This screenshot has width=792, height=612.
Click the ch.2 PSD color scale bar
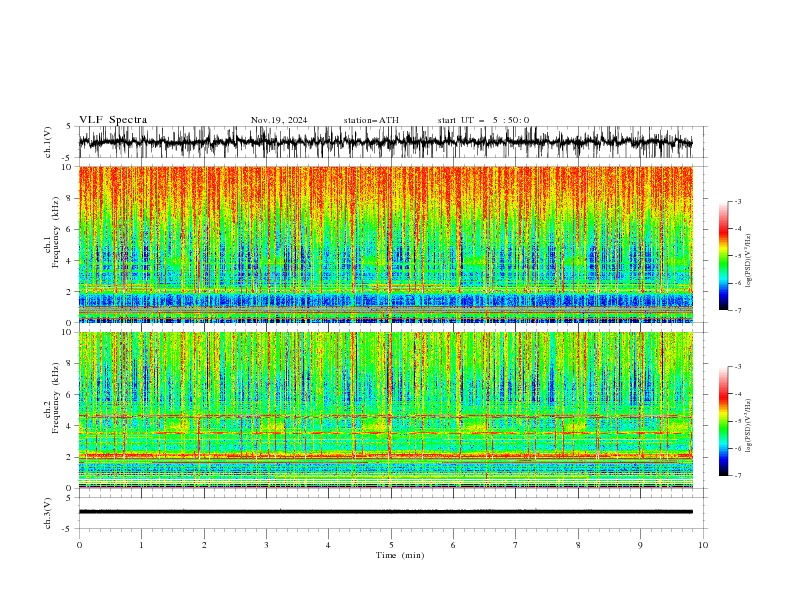(723, 421)
